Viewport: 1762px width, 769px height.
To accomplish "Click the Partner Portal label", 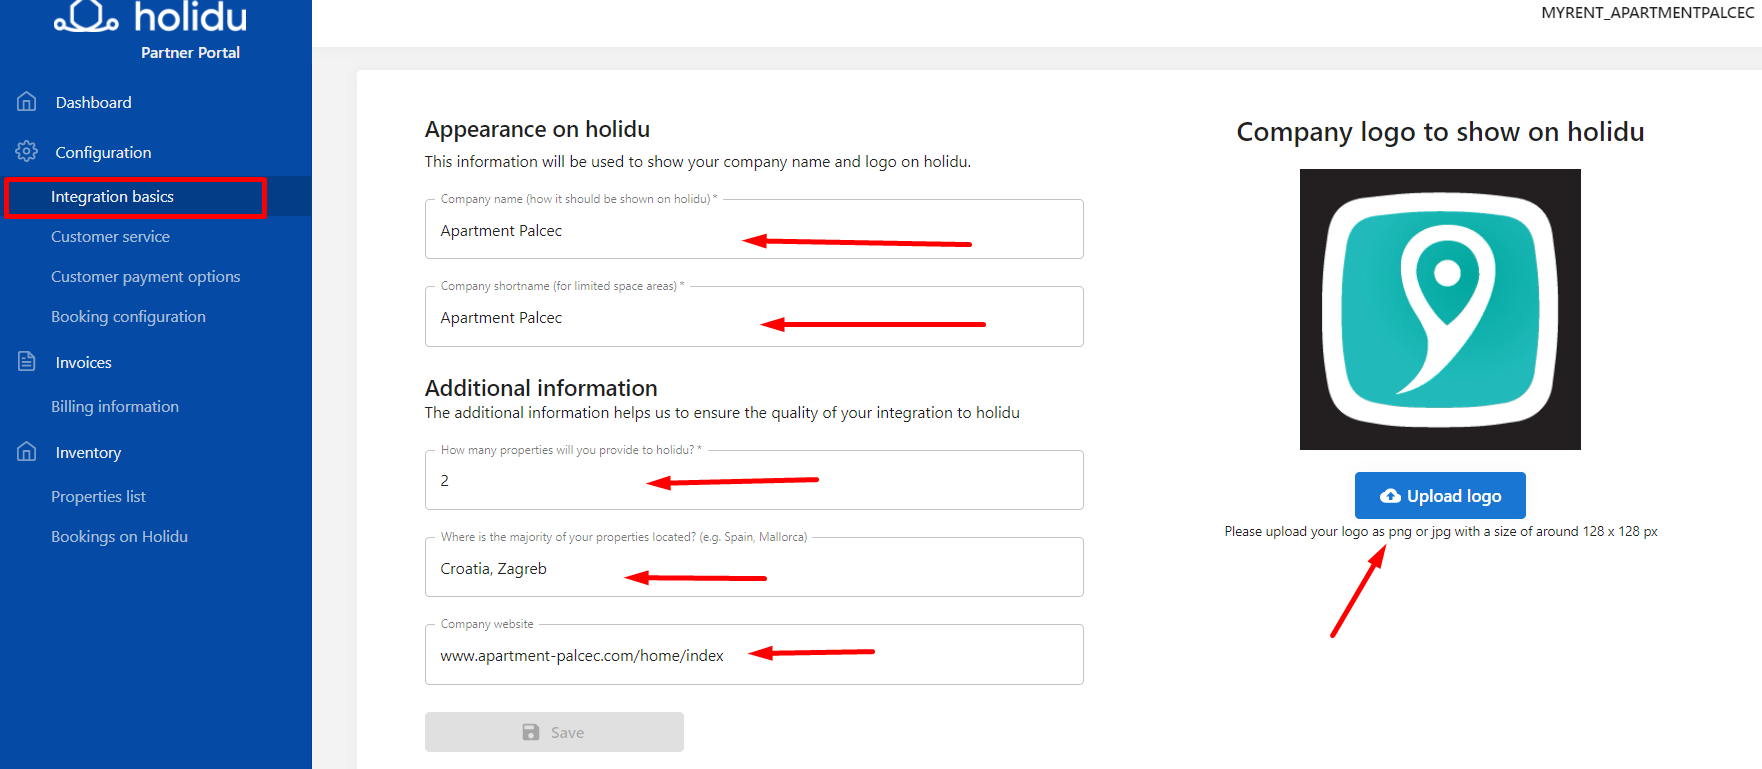I will click(x=190, y=53).
